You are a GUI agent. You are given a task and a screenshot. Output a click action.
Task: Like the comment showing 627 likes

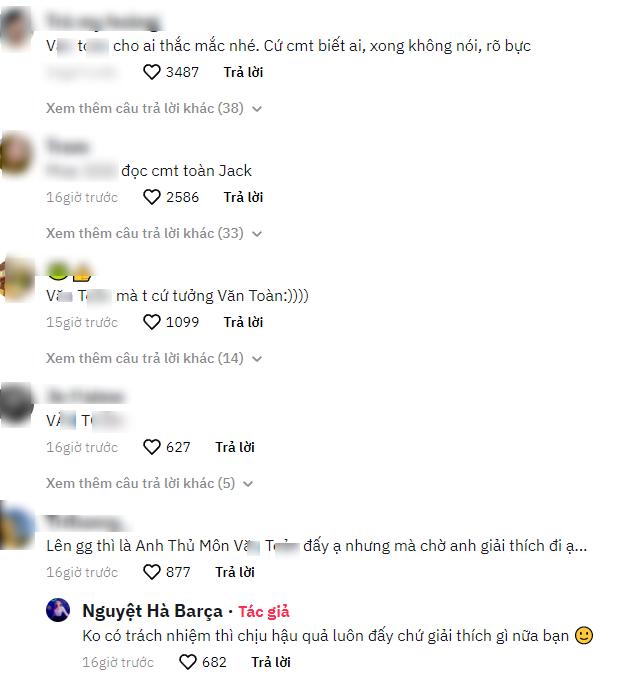[152, 447]
